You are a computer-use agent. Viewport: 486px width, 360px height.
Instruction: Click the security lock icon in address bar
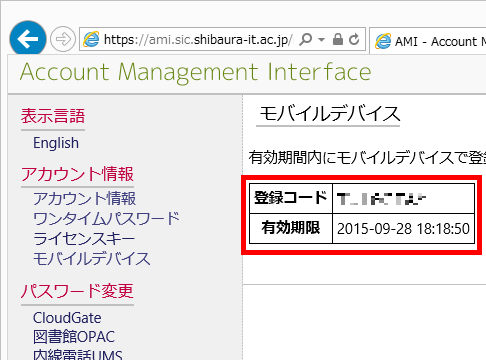pyautogui.click(x=338, y=39)
